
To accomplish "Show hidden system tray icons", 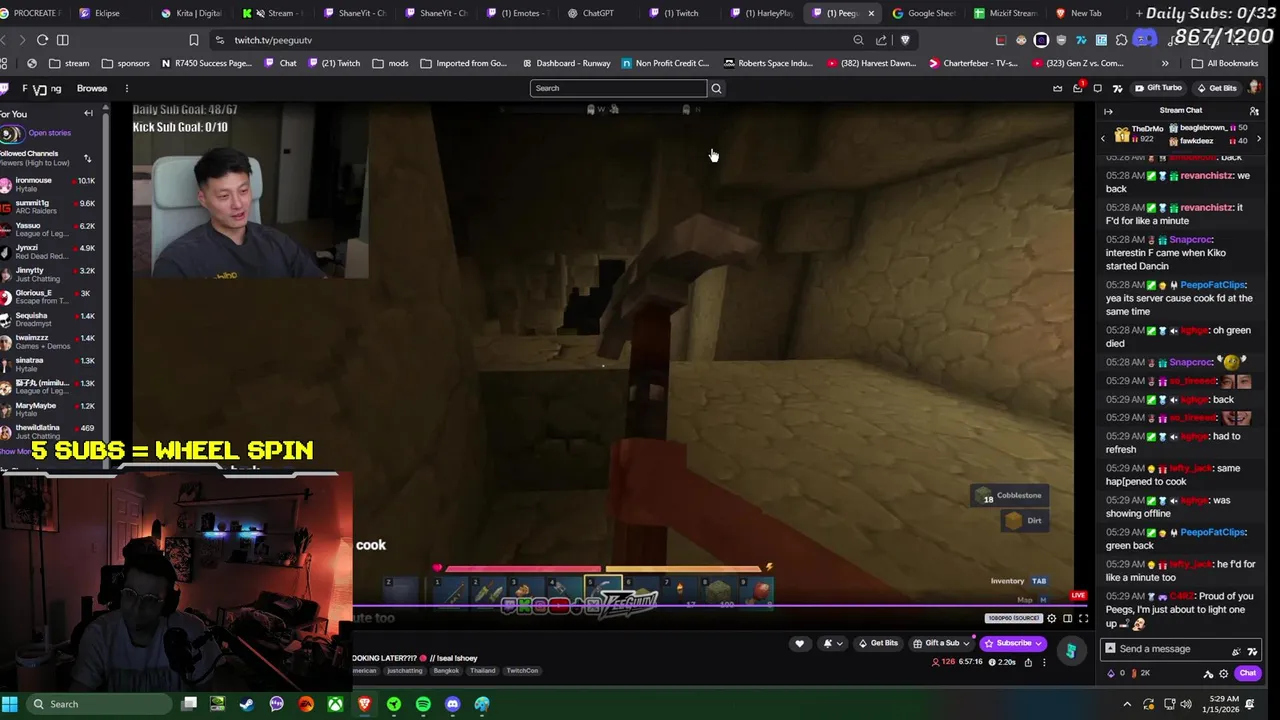I will (1127, 704).
